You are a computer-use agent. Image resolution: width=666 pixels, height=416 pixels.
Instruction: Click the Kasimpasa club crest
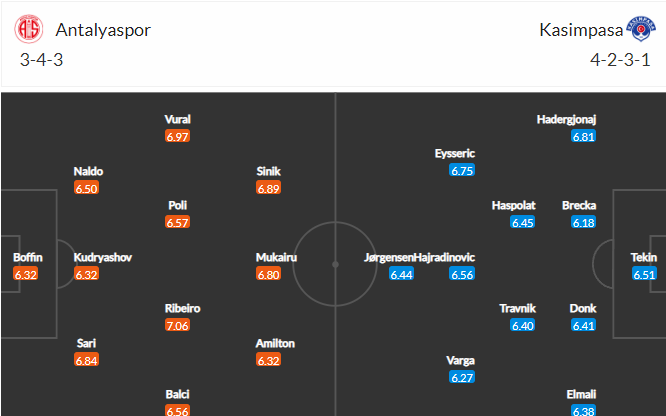(x=641, y=29)
